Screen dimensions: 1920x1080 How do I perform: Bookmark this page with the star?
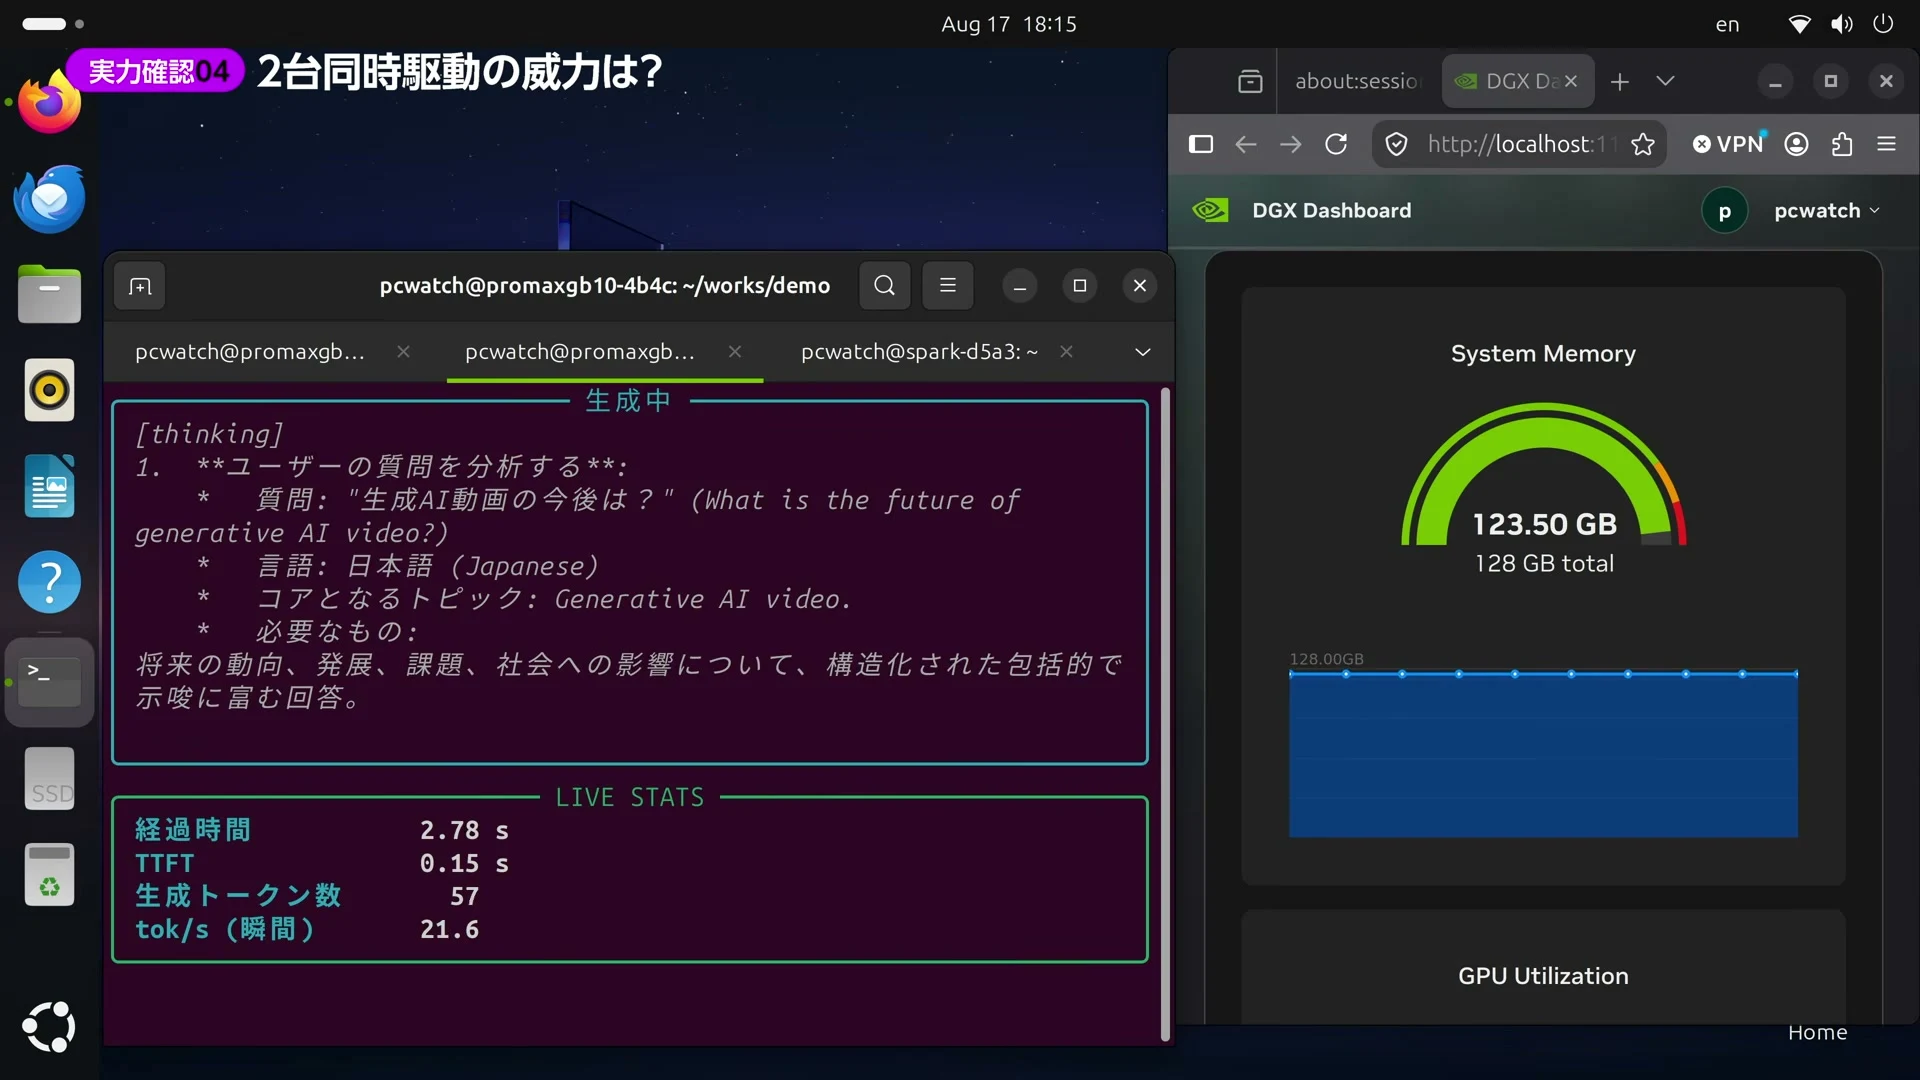click(1642, 144)
